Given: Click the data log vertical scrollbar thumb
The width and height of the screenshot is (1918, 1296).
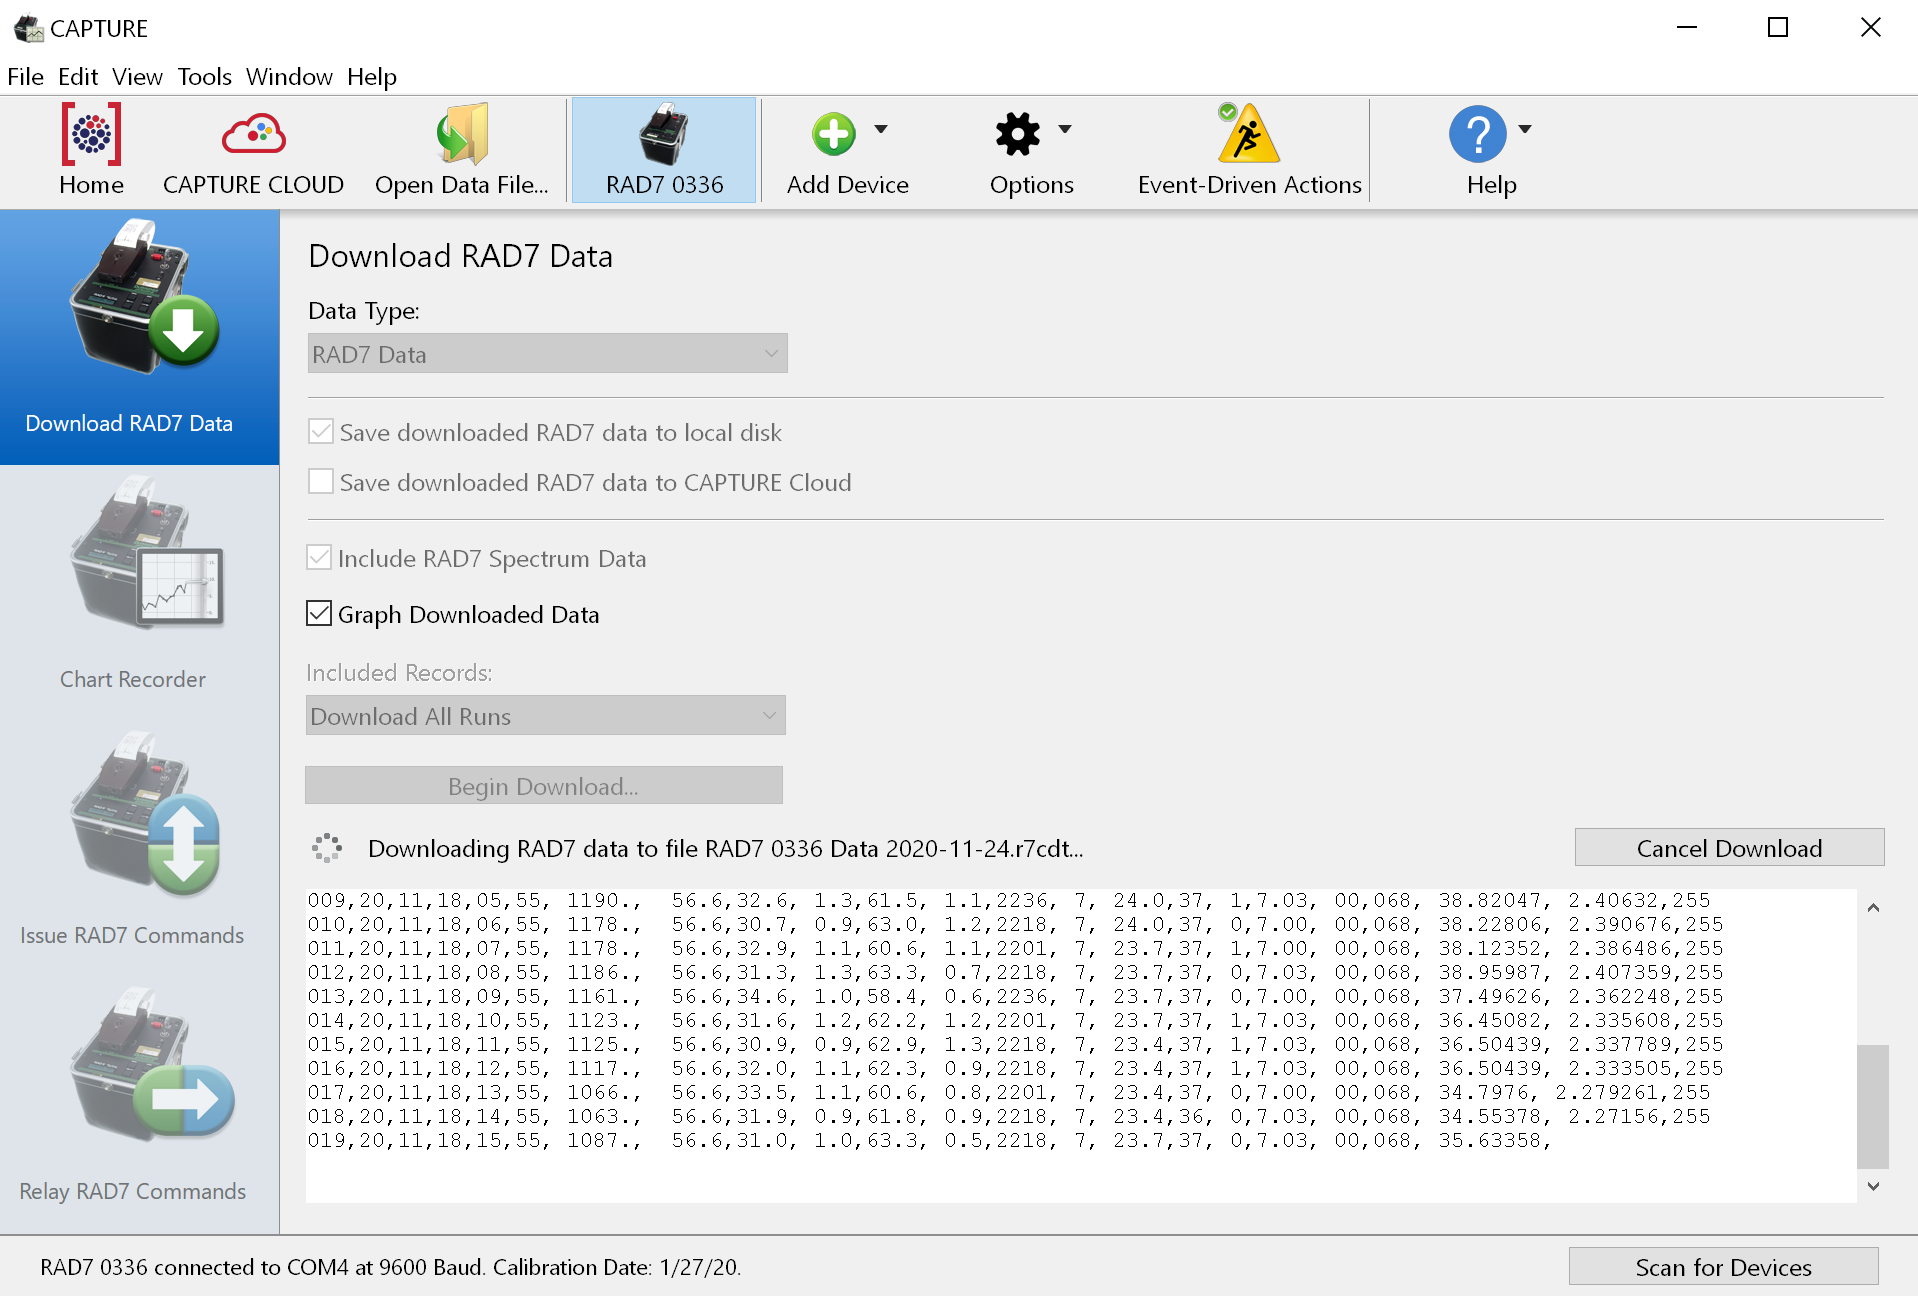Looking at the screenshot, I should (x=1872, y=1106).
